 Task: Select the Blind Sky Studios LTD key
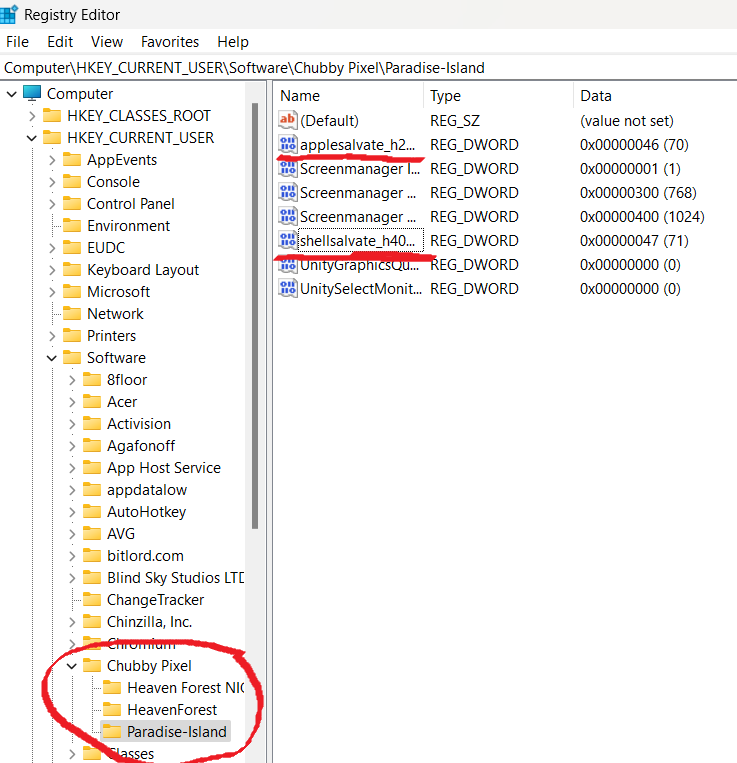click(x=175, y=578)
